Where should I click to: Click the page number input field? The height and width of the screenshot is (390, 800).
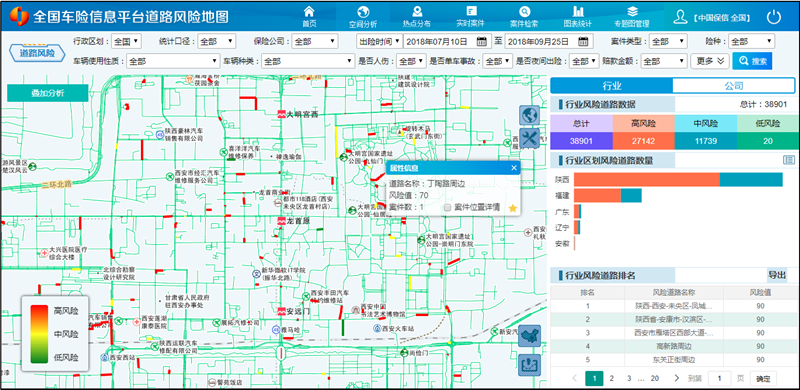tap(719, 378)
